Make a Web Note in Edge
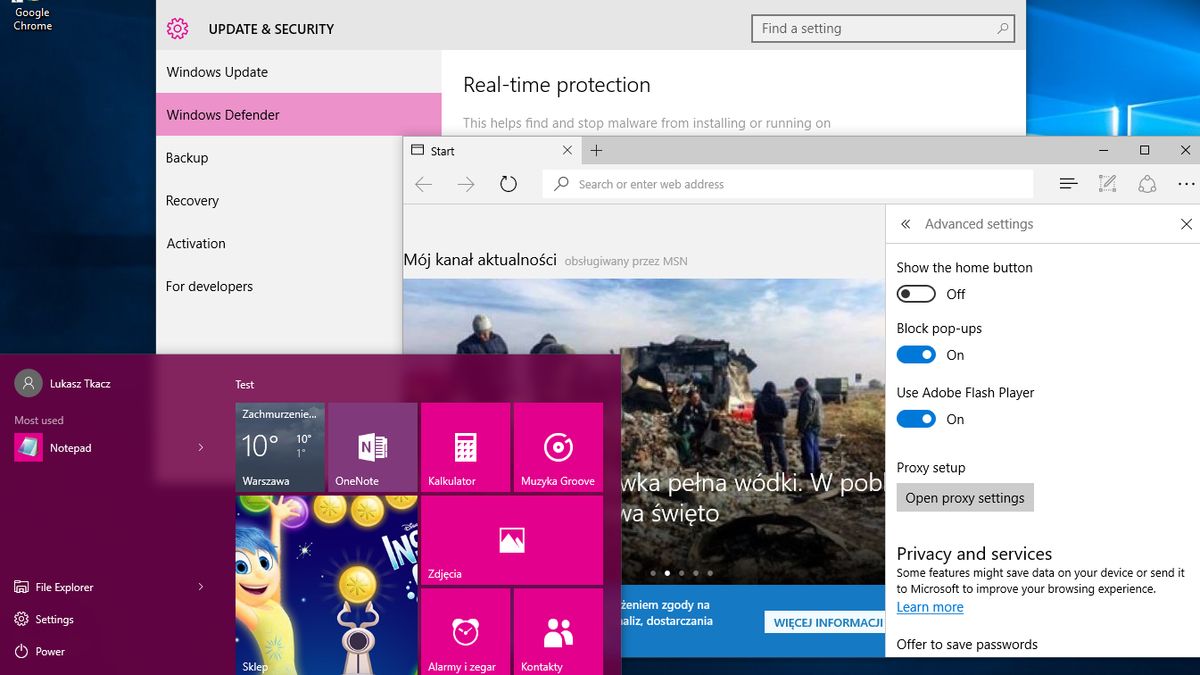Screen dimensions: 1200x675 pos(1107,184)
